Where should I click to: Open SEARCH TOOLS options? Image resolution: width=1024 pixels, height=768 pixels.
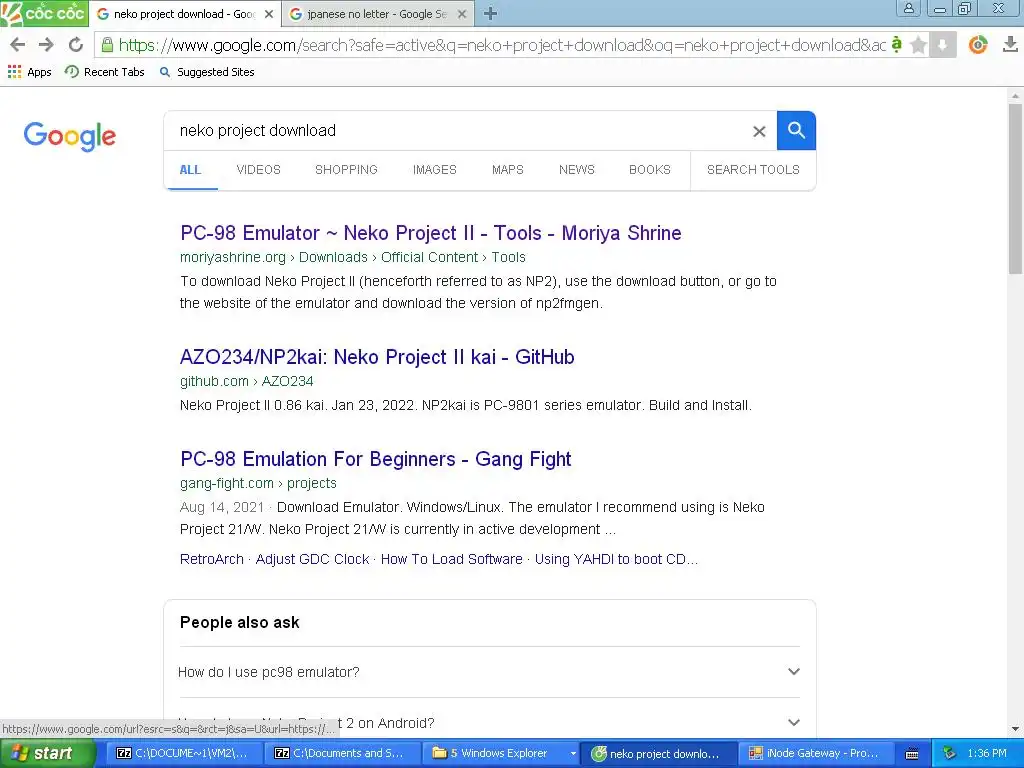753,170
